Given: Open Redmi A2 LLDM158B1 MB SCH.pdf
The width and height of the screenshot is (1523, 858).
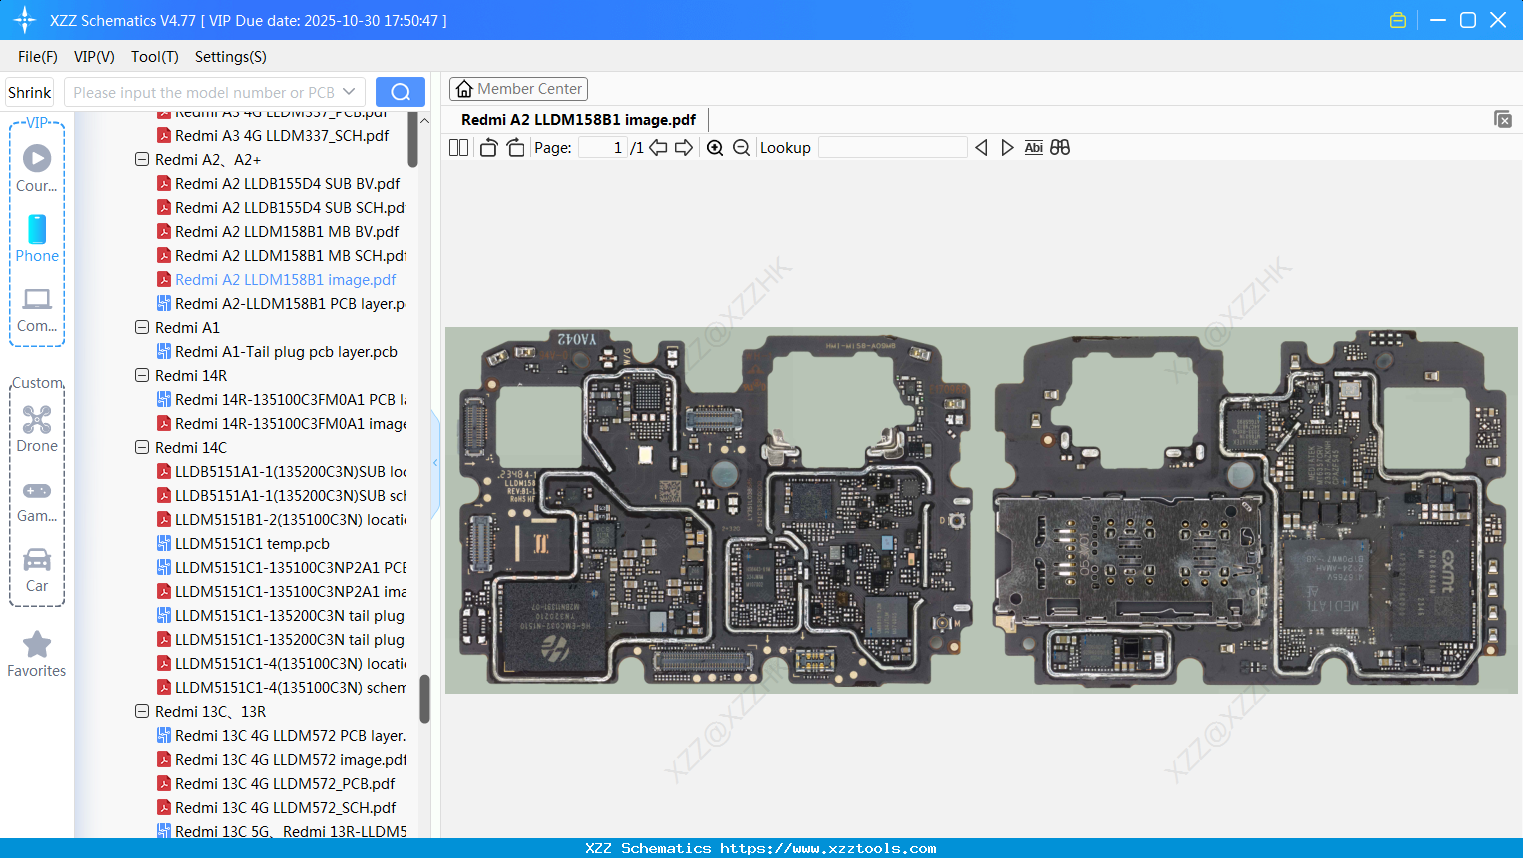Looking at the screenshot, I should 289,256.
